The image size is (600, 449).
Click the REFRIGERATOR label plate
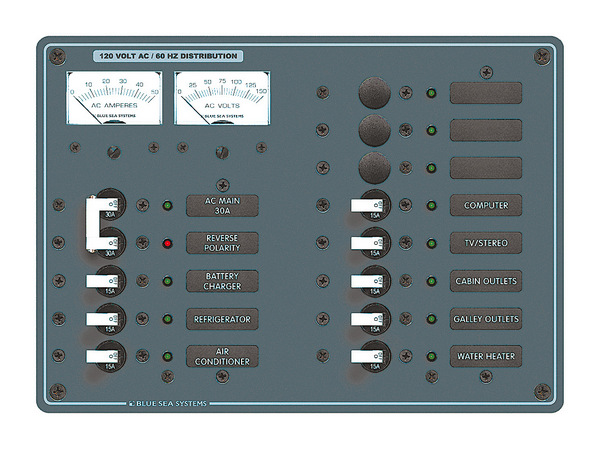point(222,319)
